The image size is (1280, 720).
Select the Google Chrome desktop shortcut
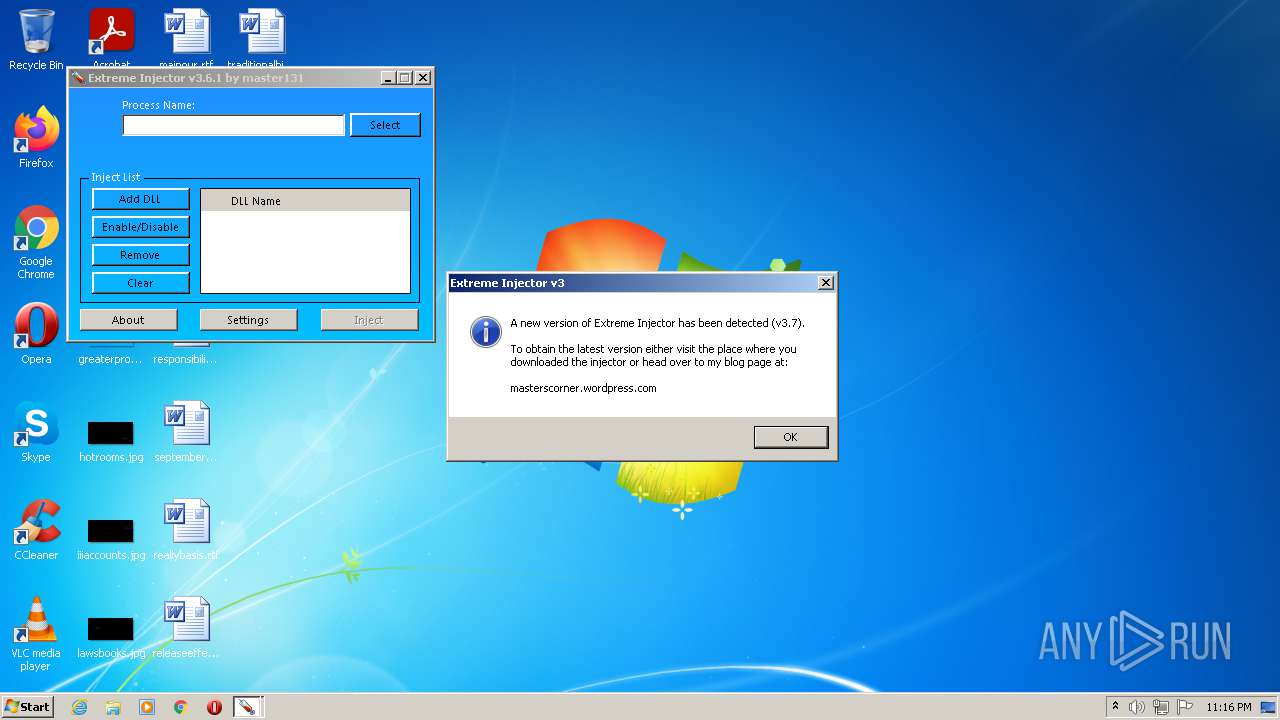[x=36, y=242]
